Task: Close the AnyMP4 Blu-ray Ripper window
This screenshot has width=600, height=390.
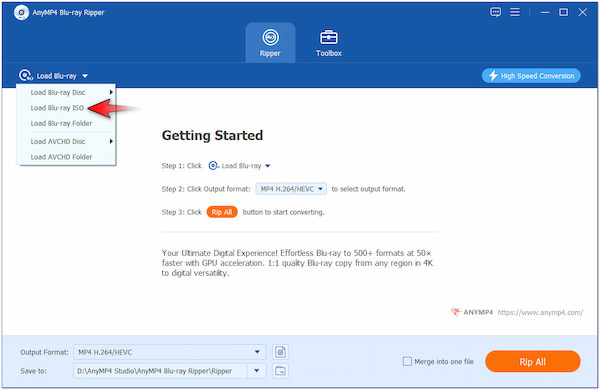Action: (582, 12)
